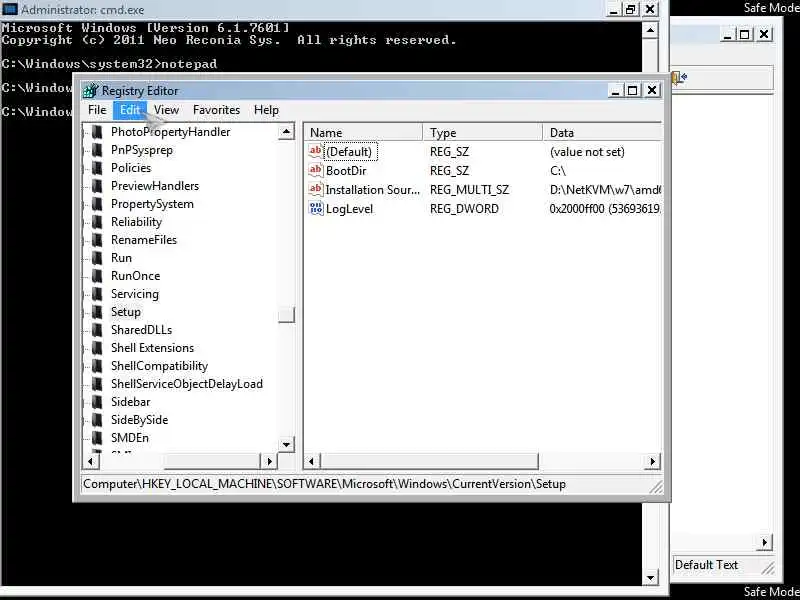Screen dimensions: 800x600
Task: Select the PhotoPropertyHandler folder icon
Action: click(x=97, y=132)
